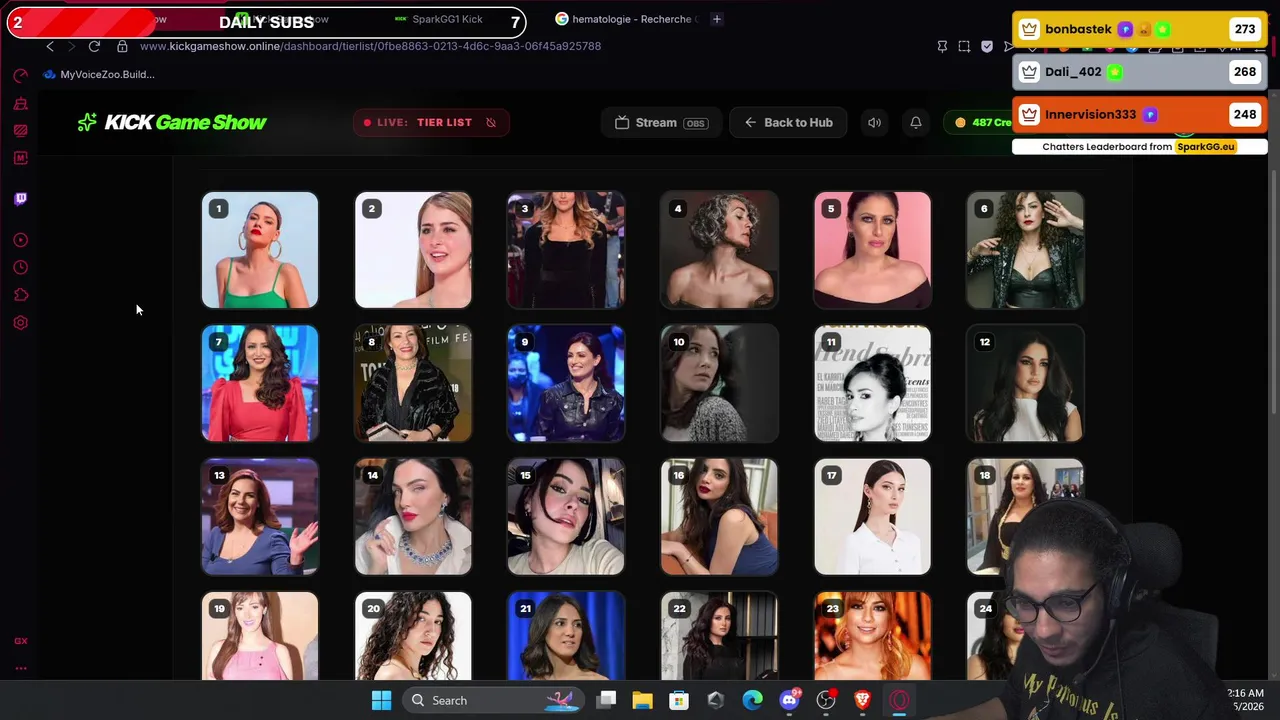1280x720 pixels.
Task: Reload the browser page
Action: pos(94,46)
